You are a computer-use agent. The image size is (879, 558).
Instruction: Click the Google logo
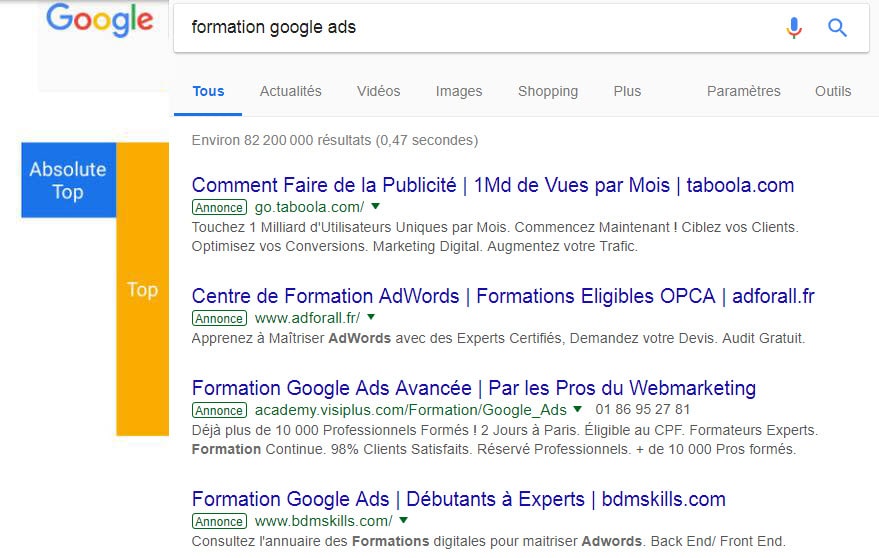coord(99,20)
